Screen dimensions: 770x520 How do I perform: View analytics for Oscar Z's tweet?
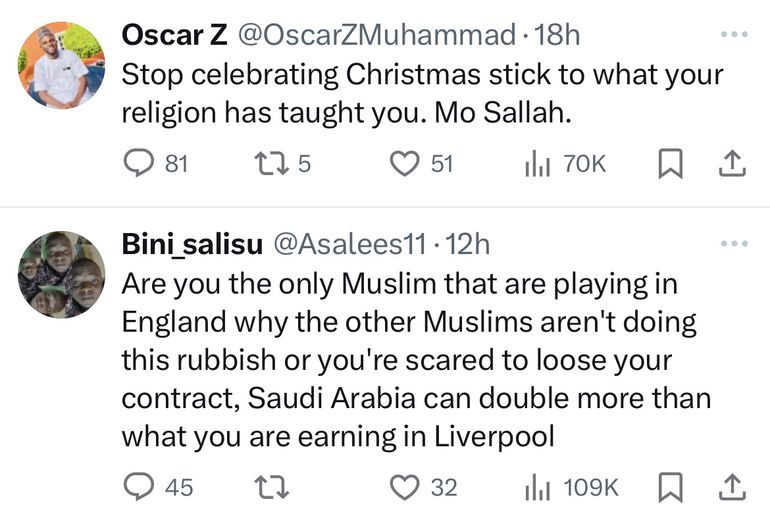click(535, 163)
